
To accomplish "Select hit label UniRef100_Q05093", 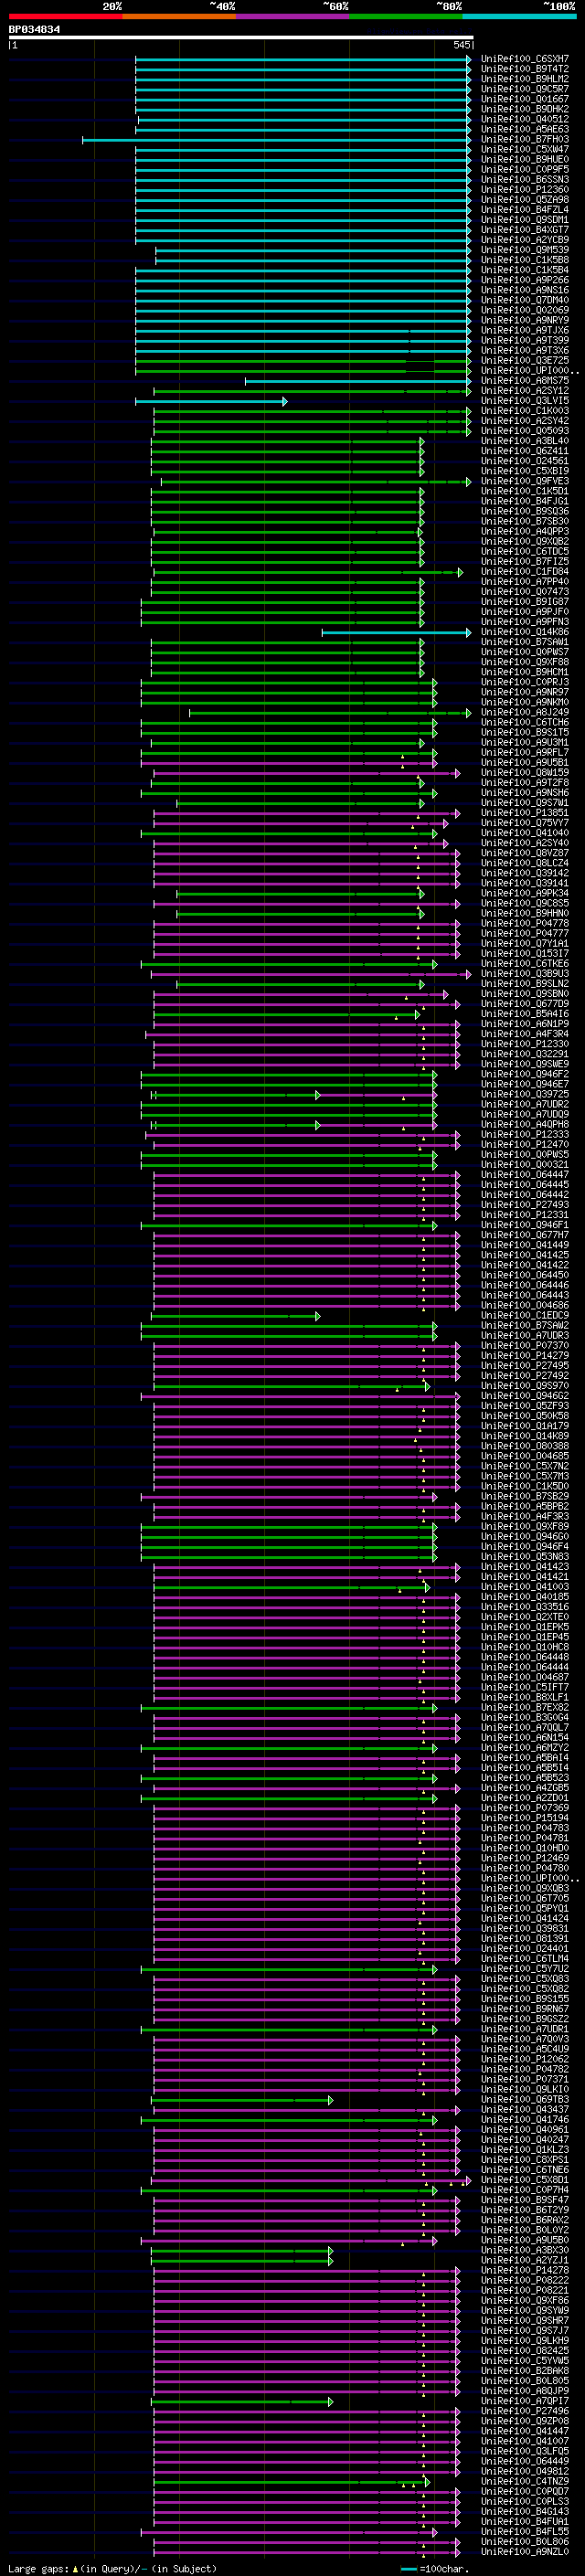I will [x=525, y=431].
